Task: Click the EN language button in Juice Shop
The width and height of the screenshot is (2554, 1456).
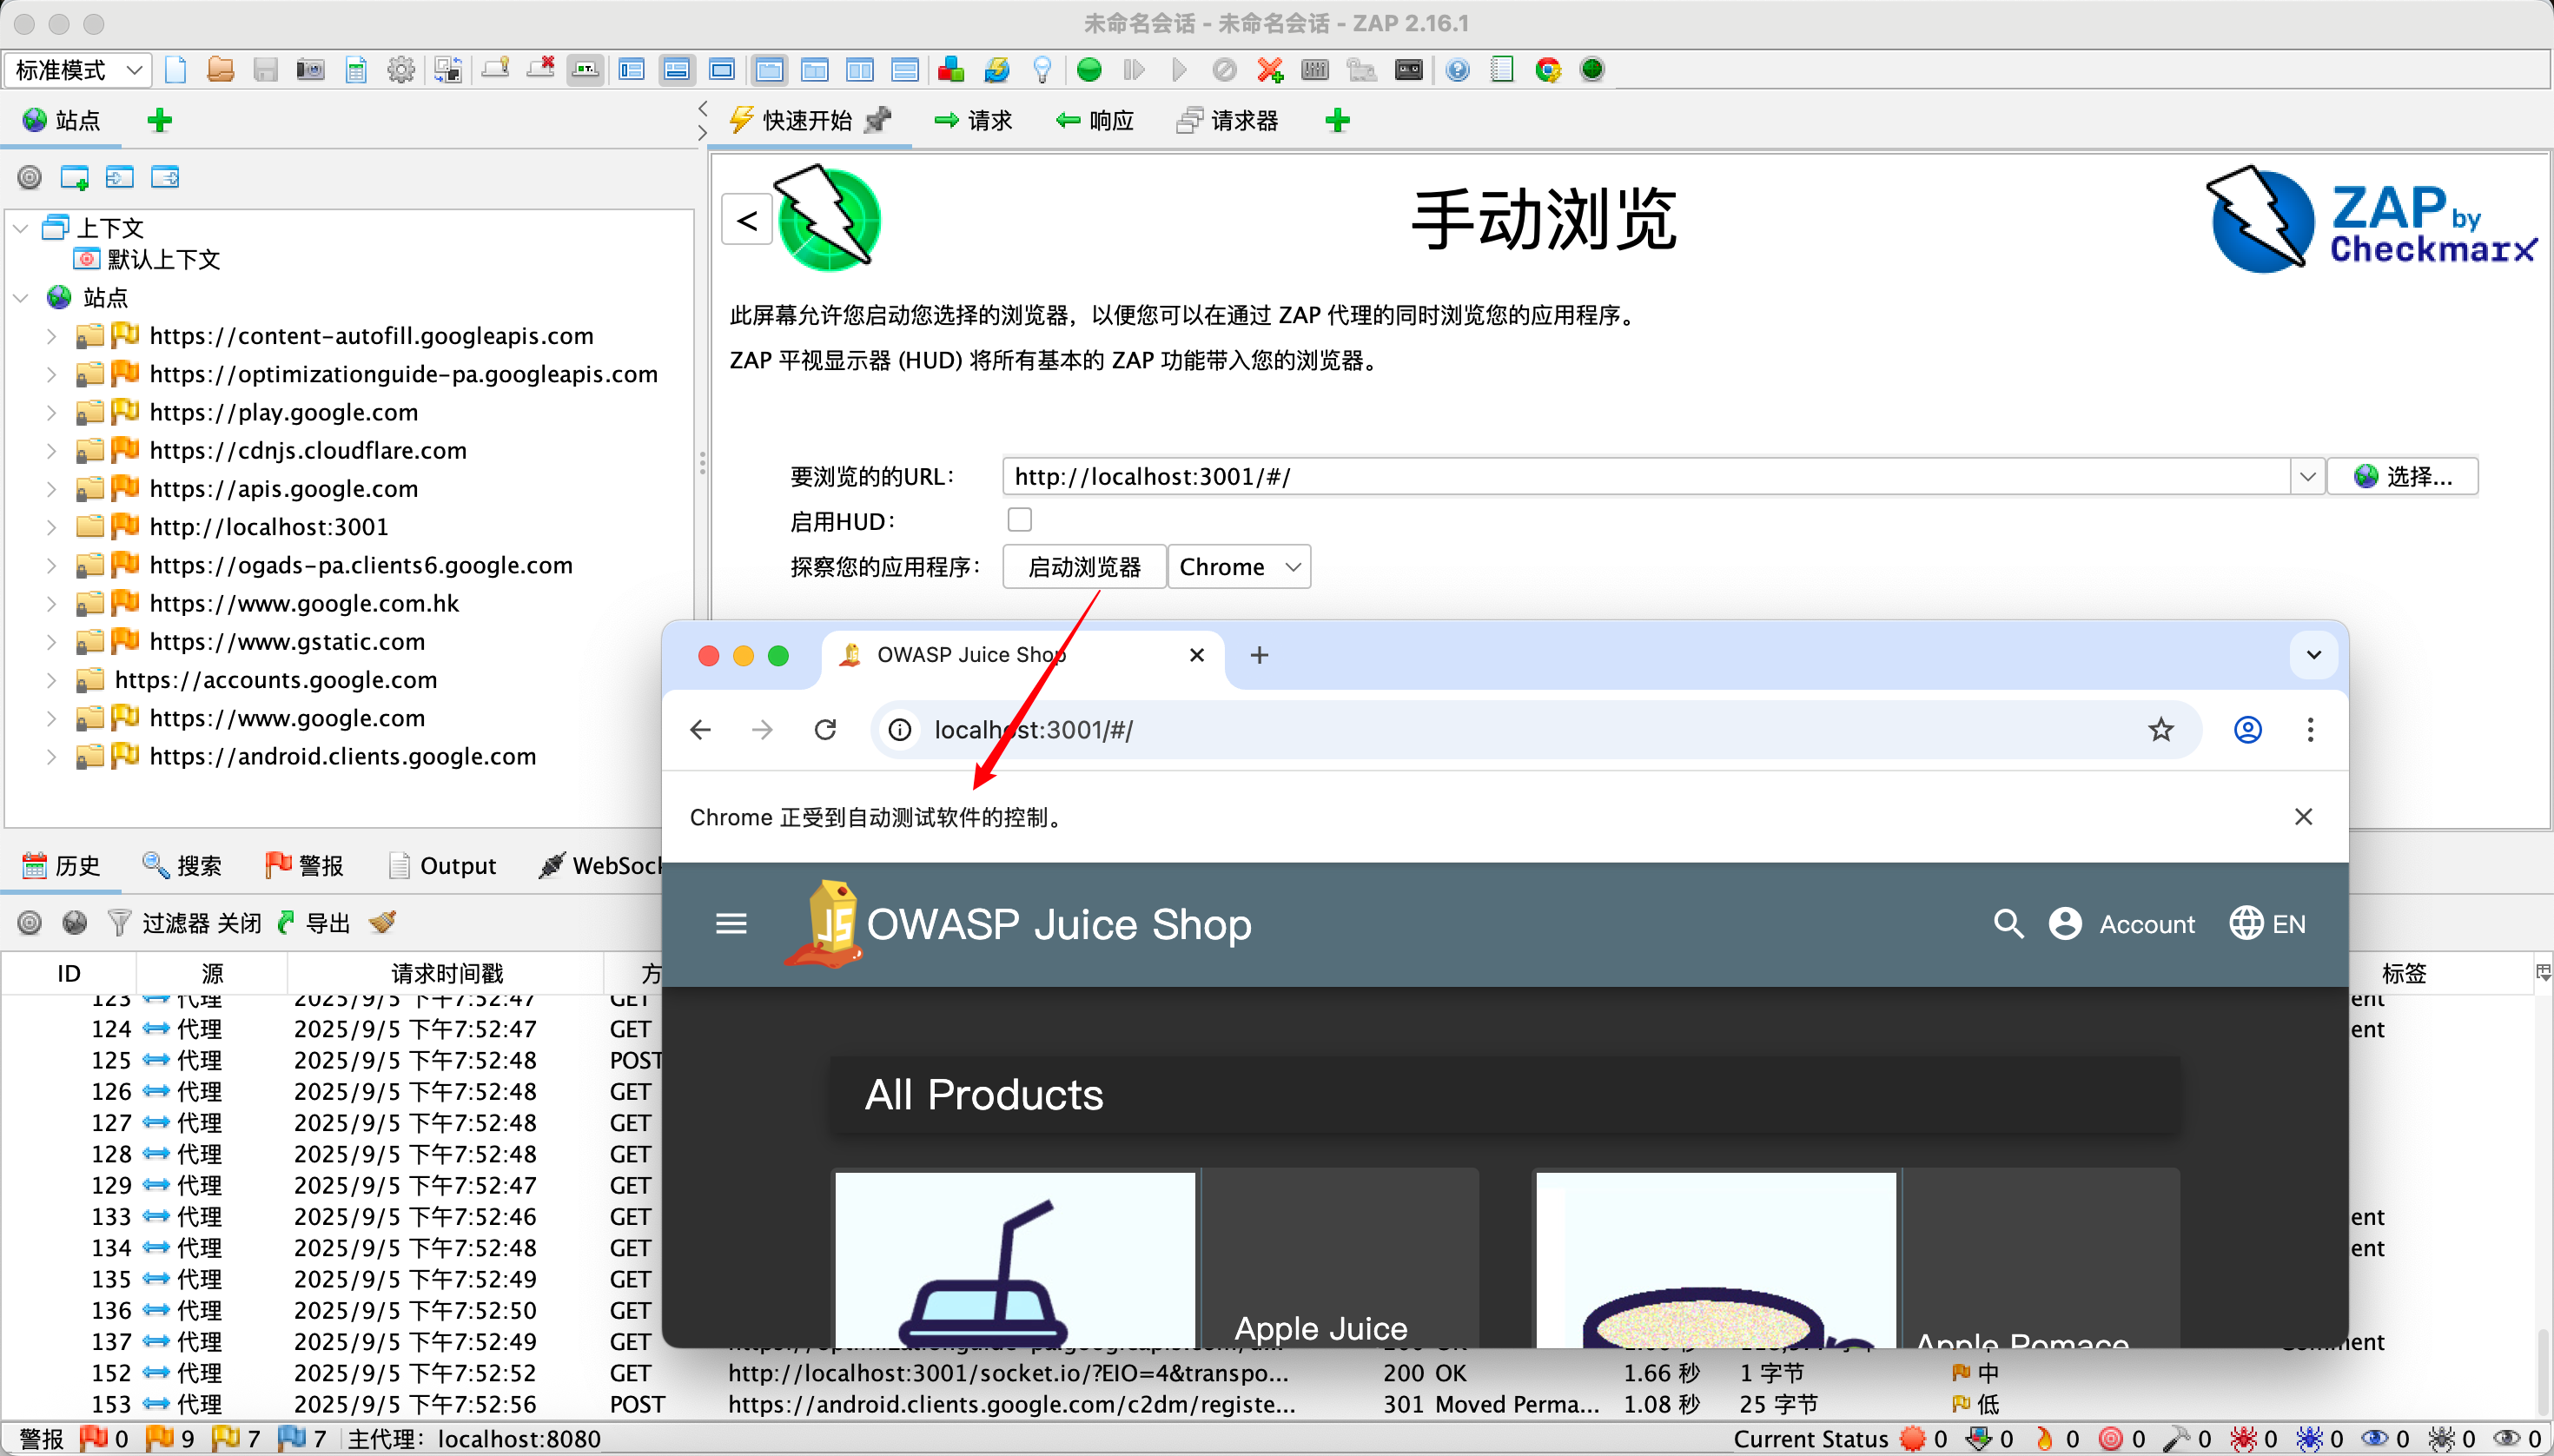Action: (2268, 924)
